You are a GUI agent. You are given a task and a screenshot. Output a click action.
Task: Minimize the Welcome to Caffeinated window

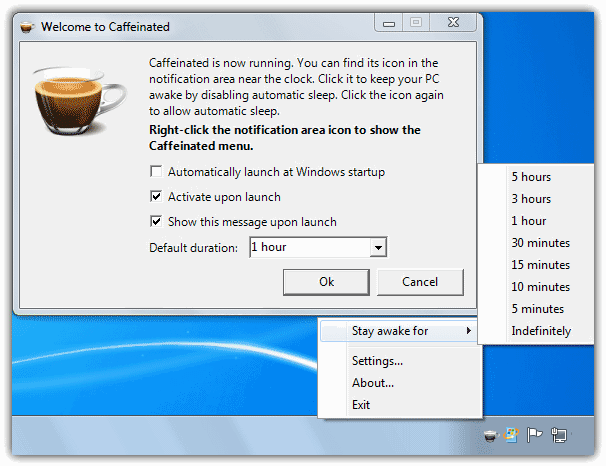(x=389, y=23)
